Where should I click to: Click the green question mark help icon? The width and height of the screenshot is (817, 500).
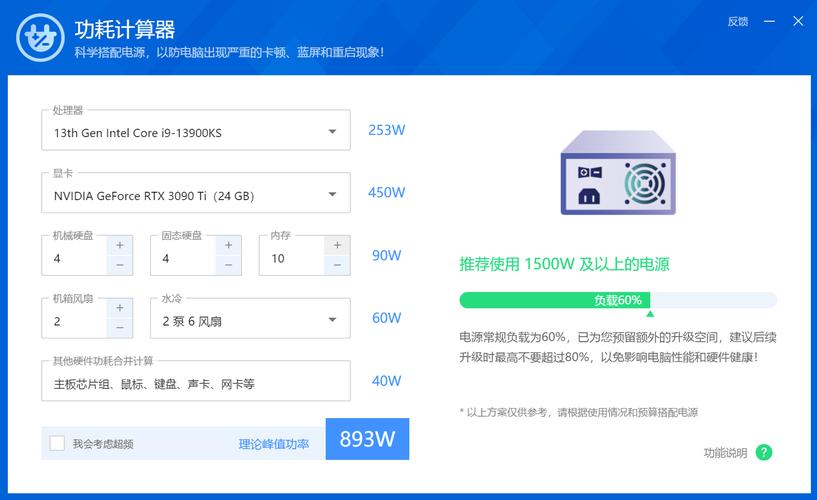pyautogui.click(x=764, y=452)
